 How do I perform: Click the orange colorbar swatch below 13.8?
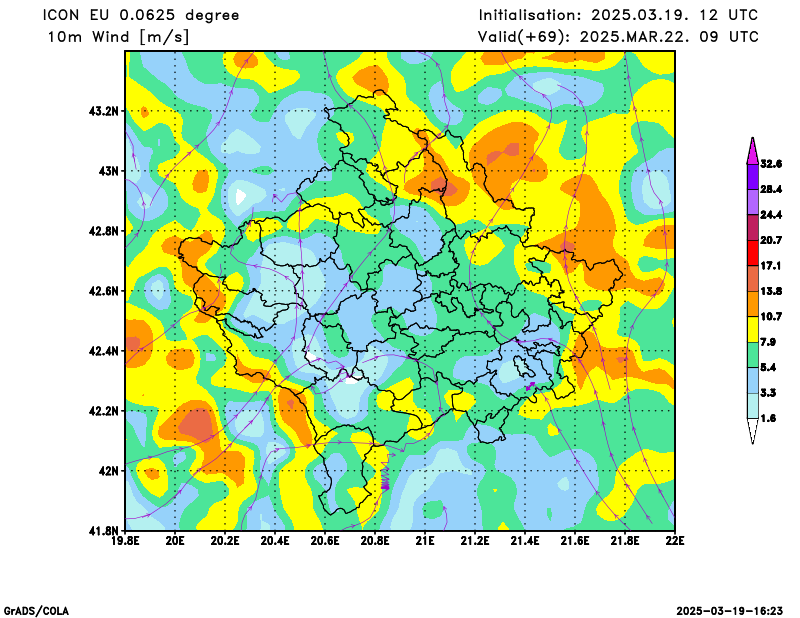coord(753,304)
